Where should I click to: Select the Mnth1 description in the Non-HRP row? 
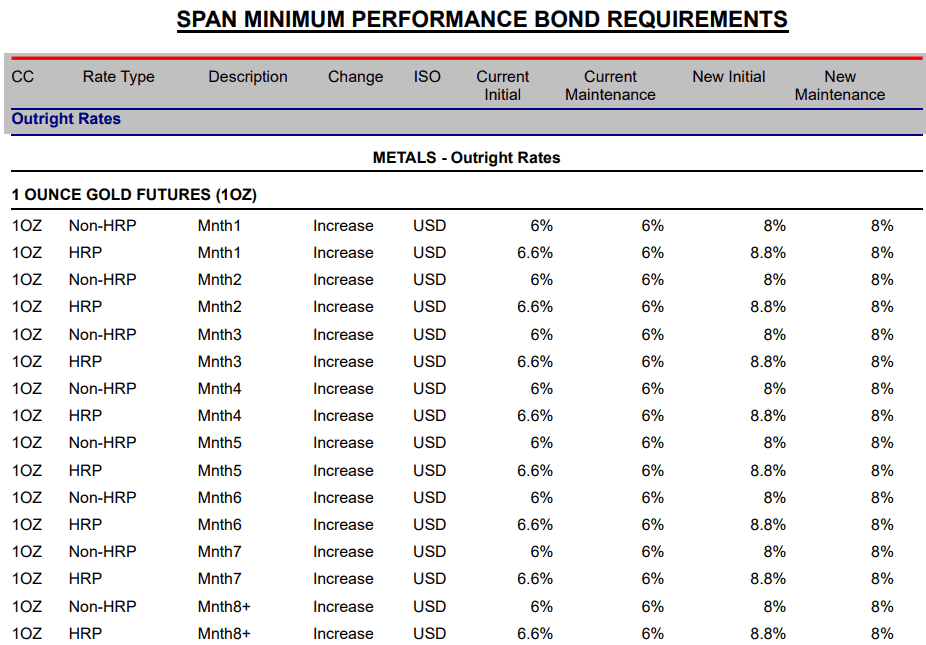[x=219, y=226]
